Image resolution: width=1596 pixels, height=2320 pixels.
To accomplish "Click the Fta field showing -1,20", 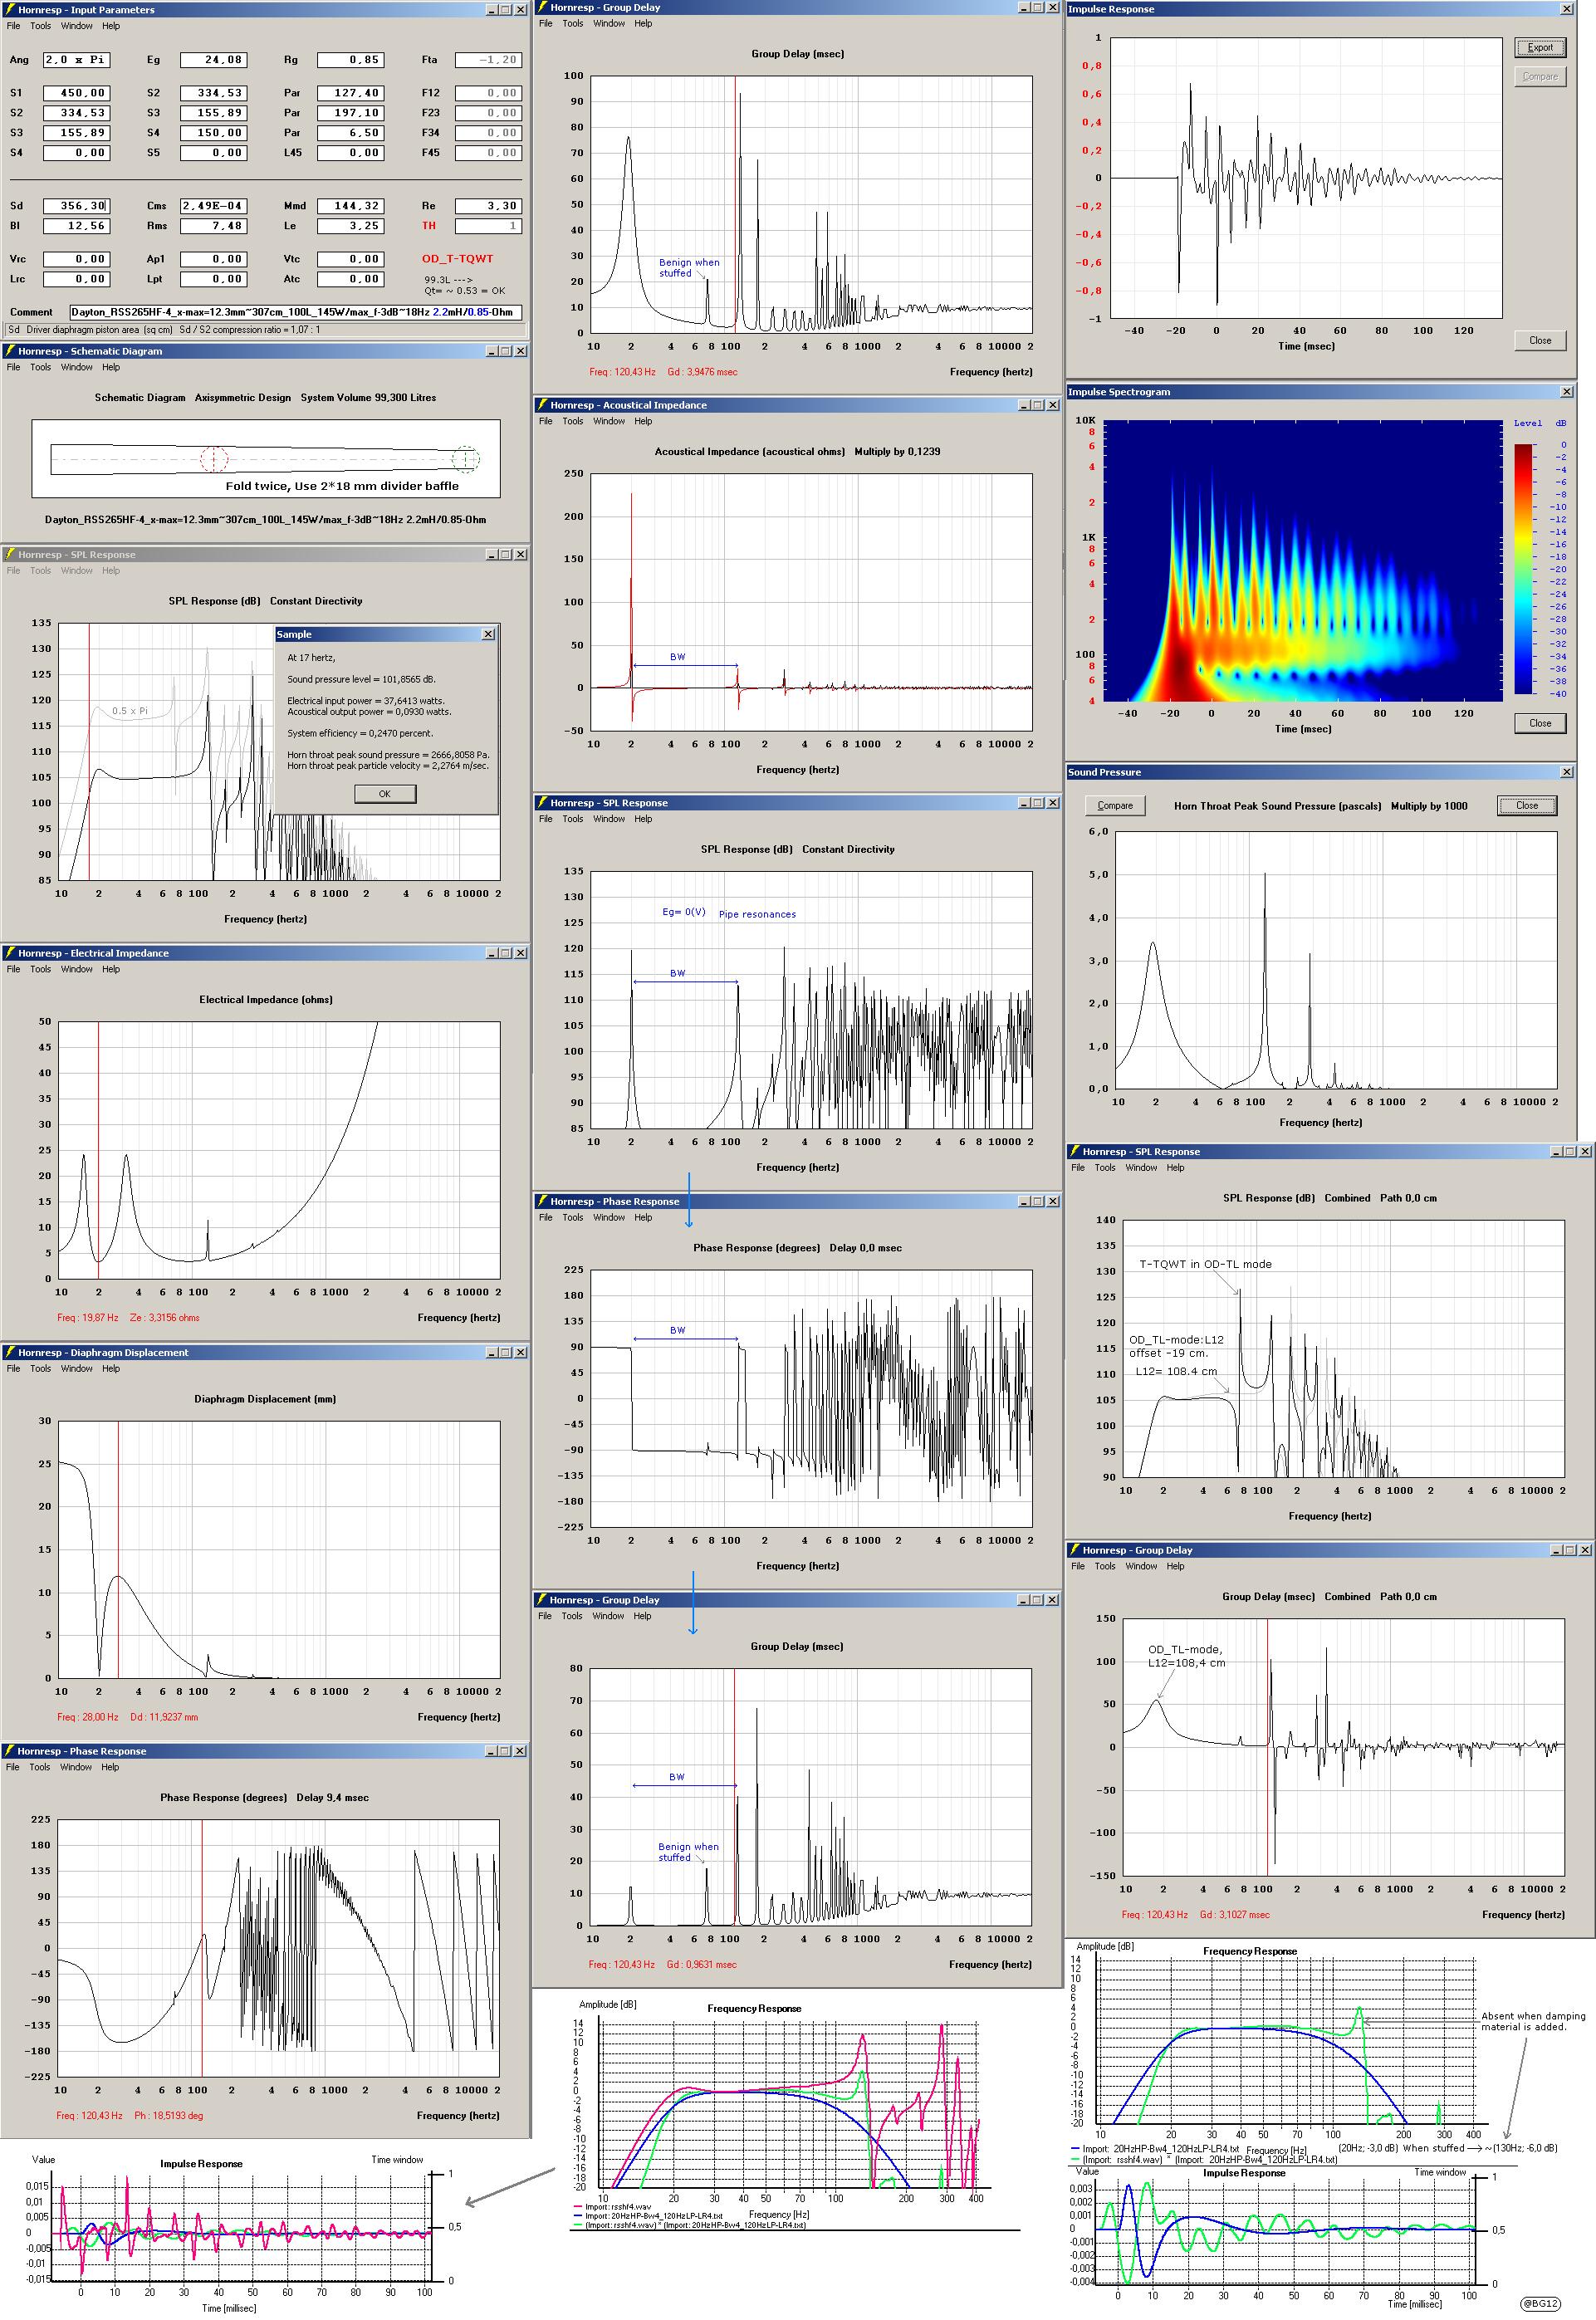I will click(x=488, y=60).
